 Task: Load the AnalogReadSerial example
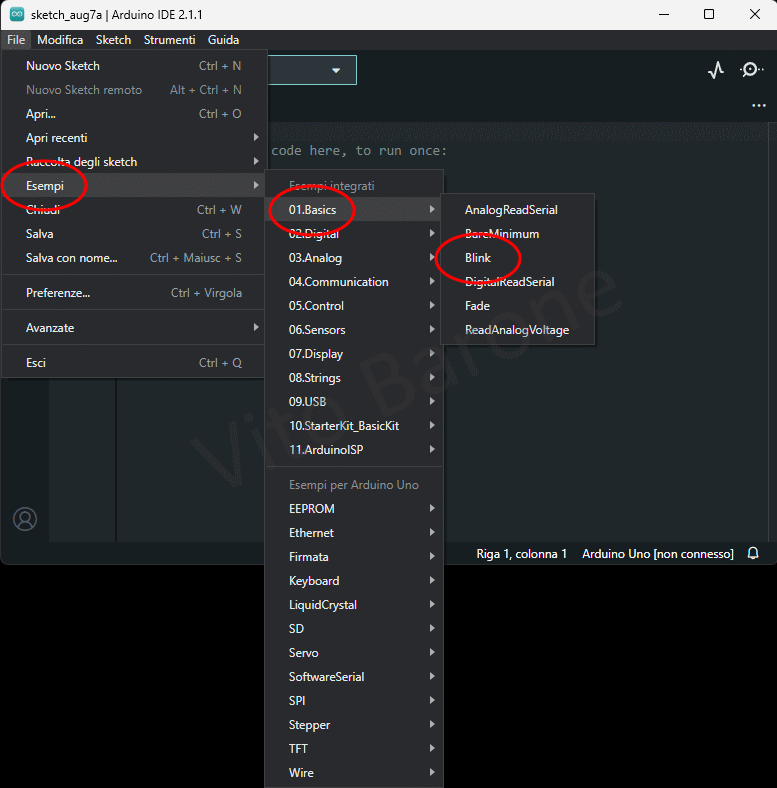(x=518, y=210)
